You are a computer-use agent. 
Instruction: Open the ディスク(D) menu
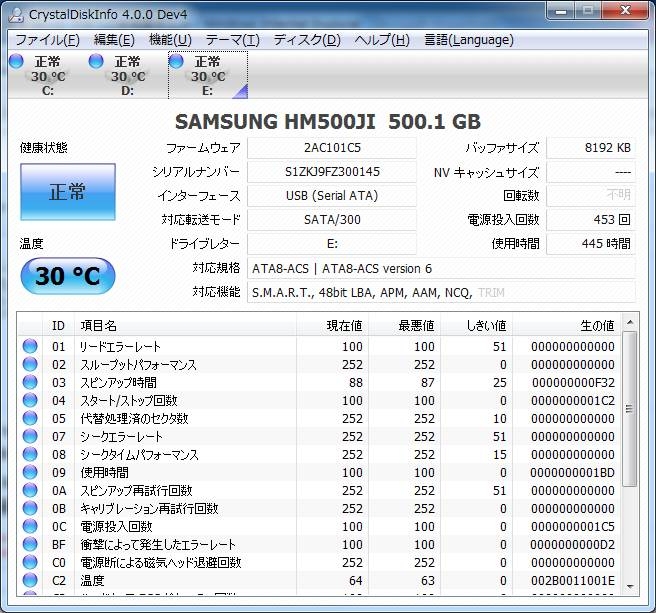306,40
